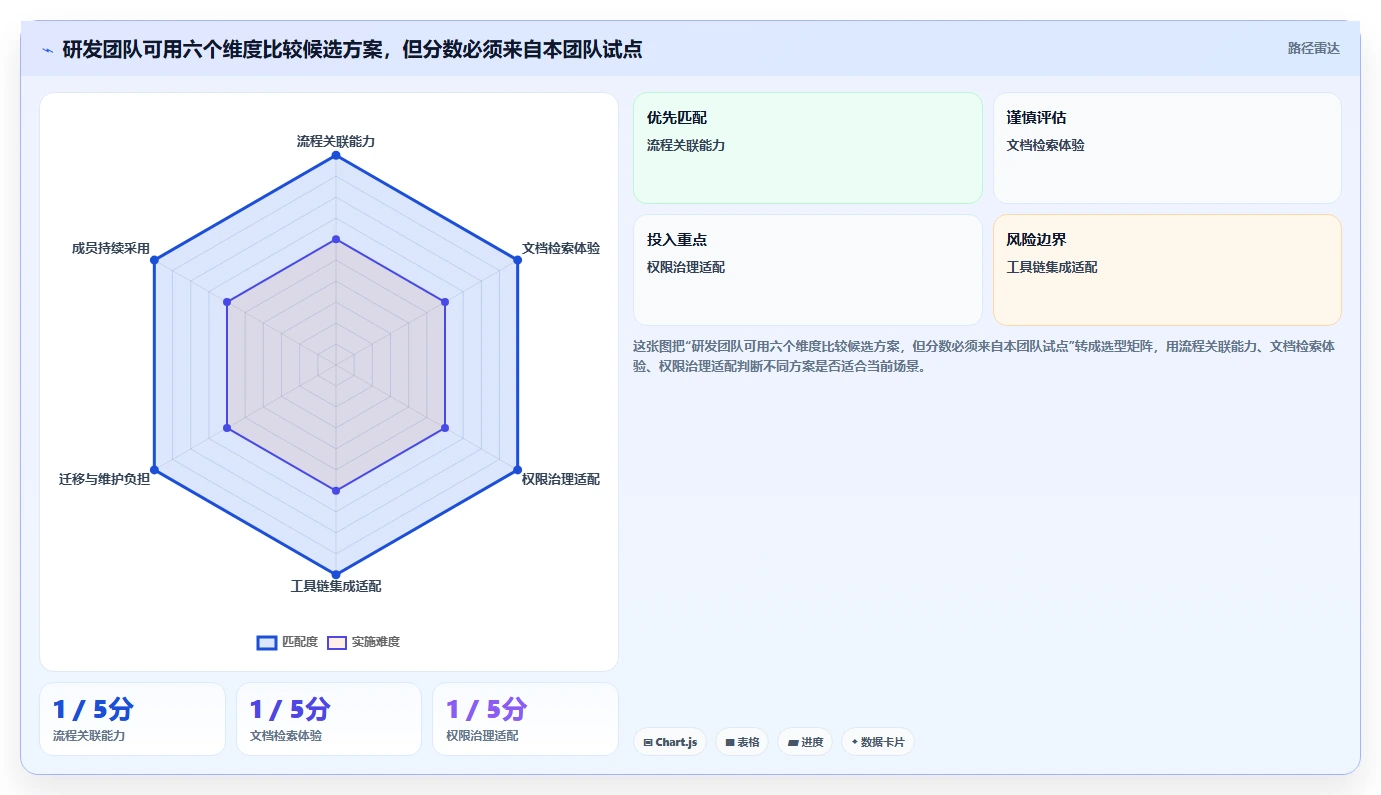
Task: Click the 匹配度 point at 成员持续采用 vertex
Action: point(154,260)
